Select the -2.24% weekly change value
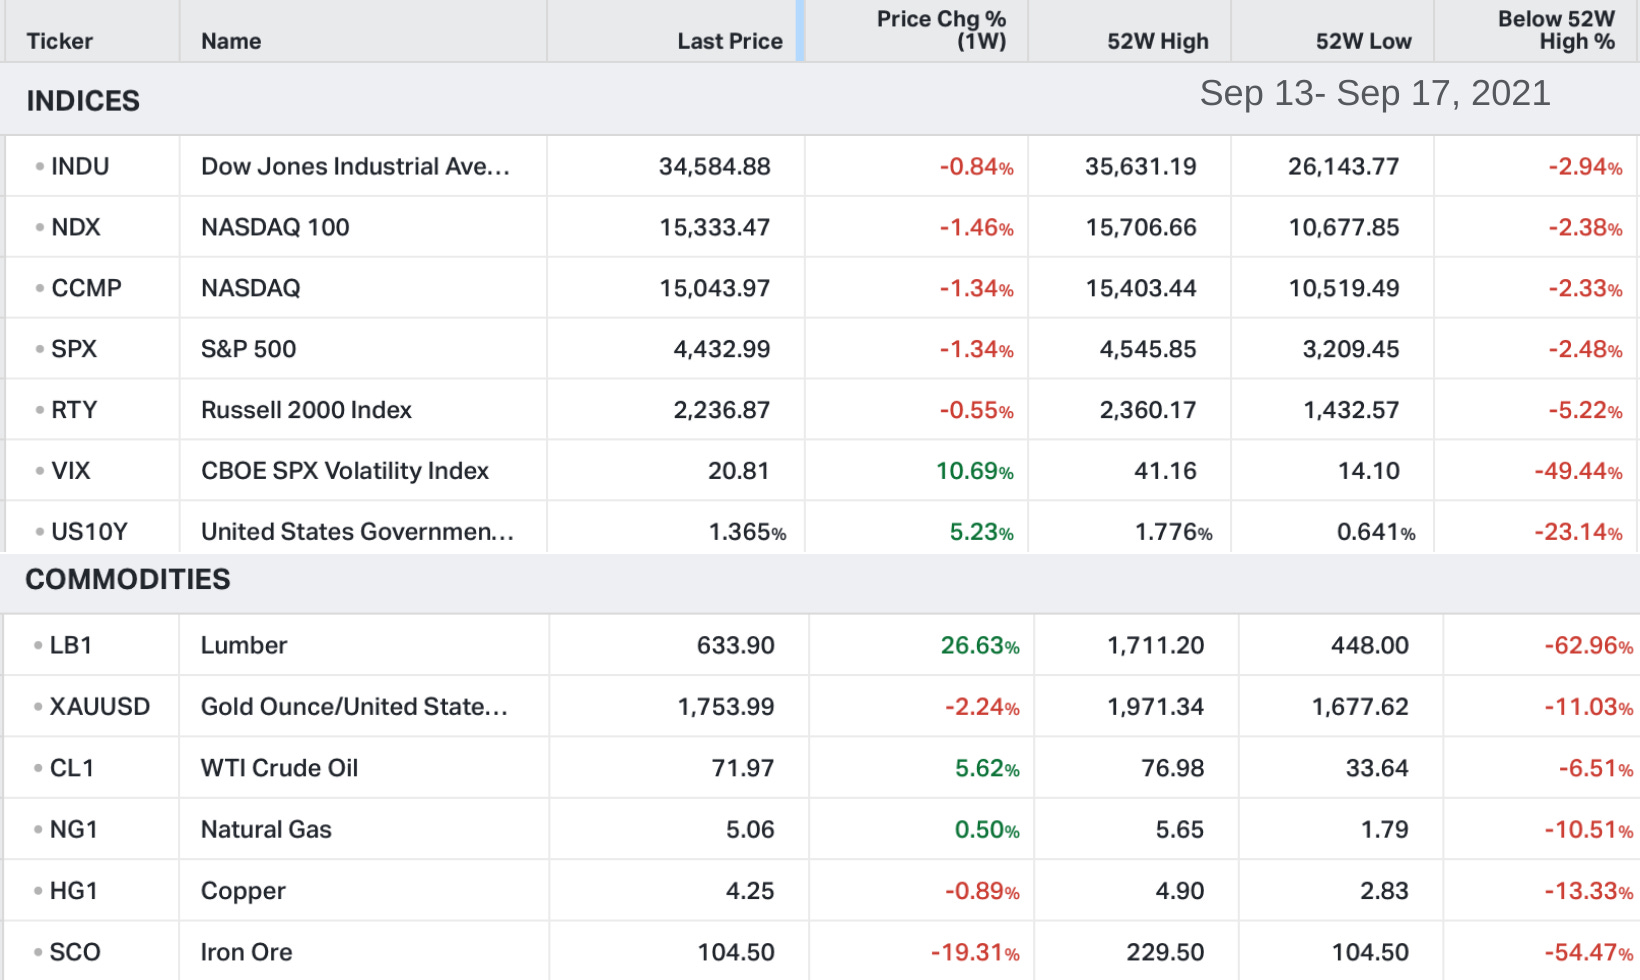This screenshot has width=1640, height=980. [x=982, y=707]
